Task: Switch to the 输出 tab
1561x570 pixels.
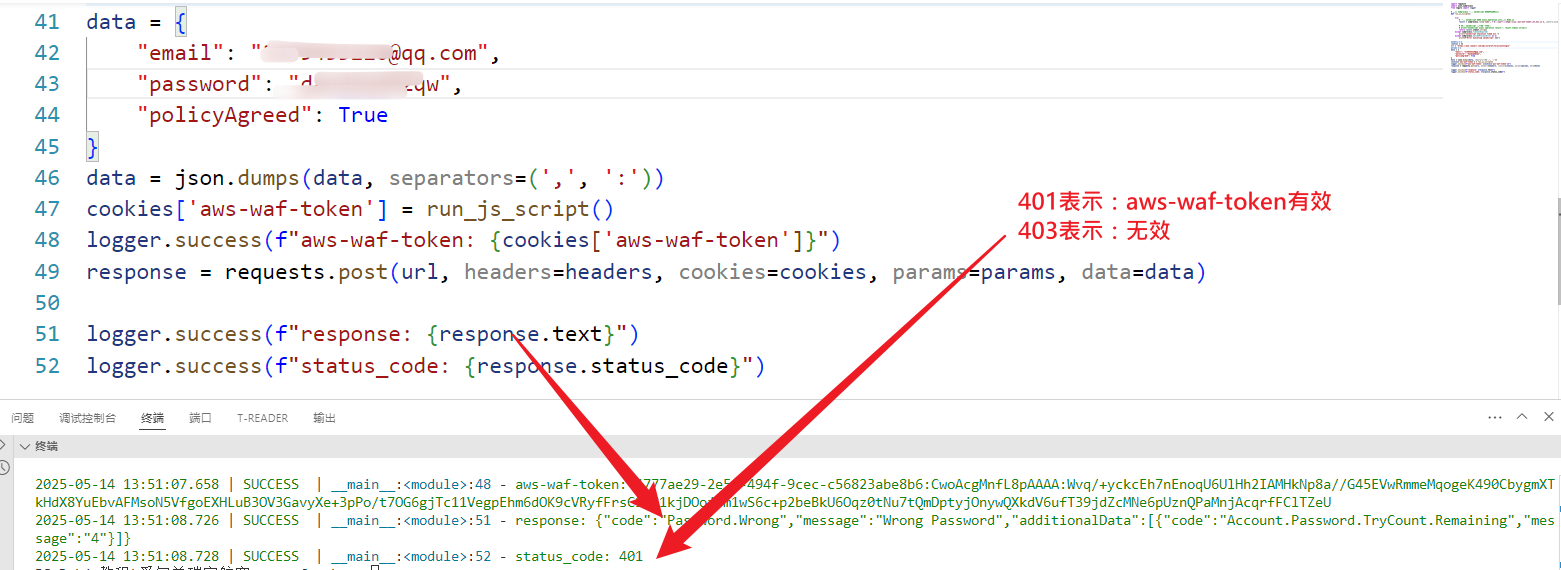Action: coord(325,418)
